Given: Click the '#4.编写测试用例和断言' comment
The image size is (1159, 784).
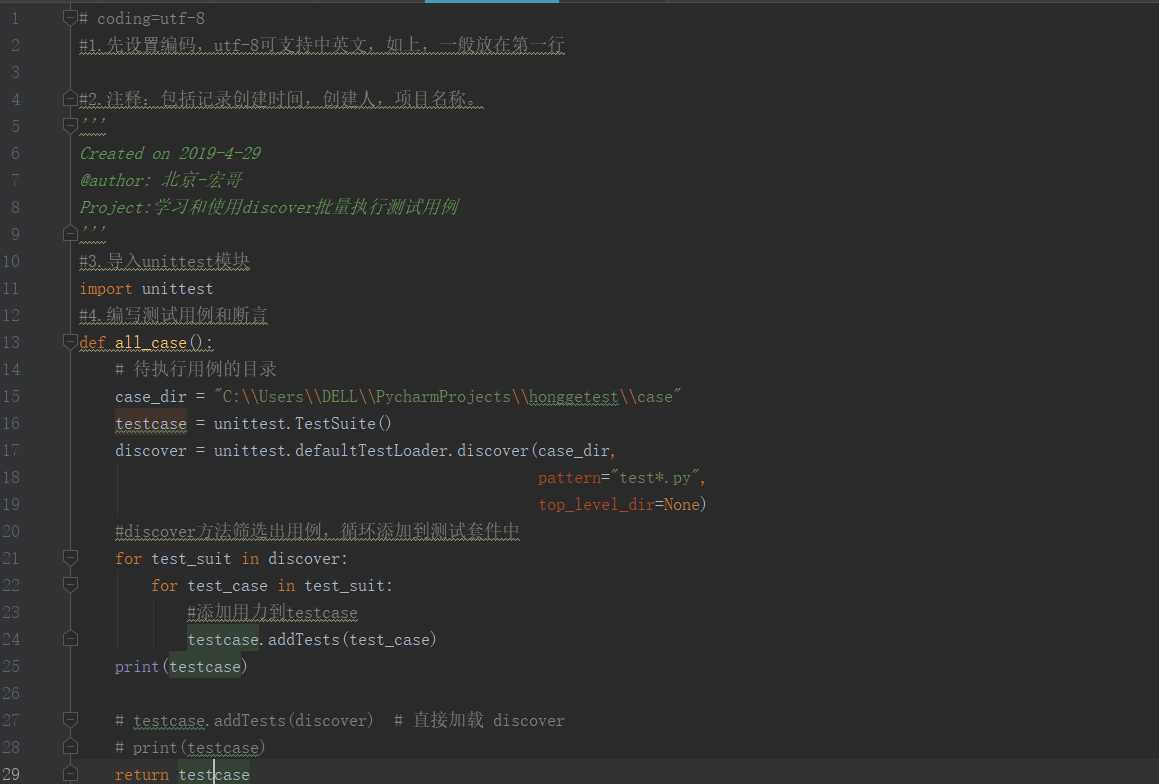Looking at the screenshot, I should 174,315.
